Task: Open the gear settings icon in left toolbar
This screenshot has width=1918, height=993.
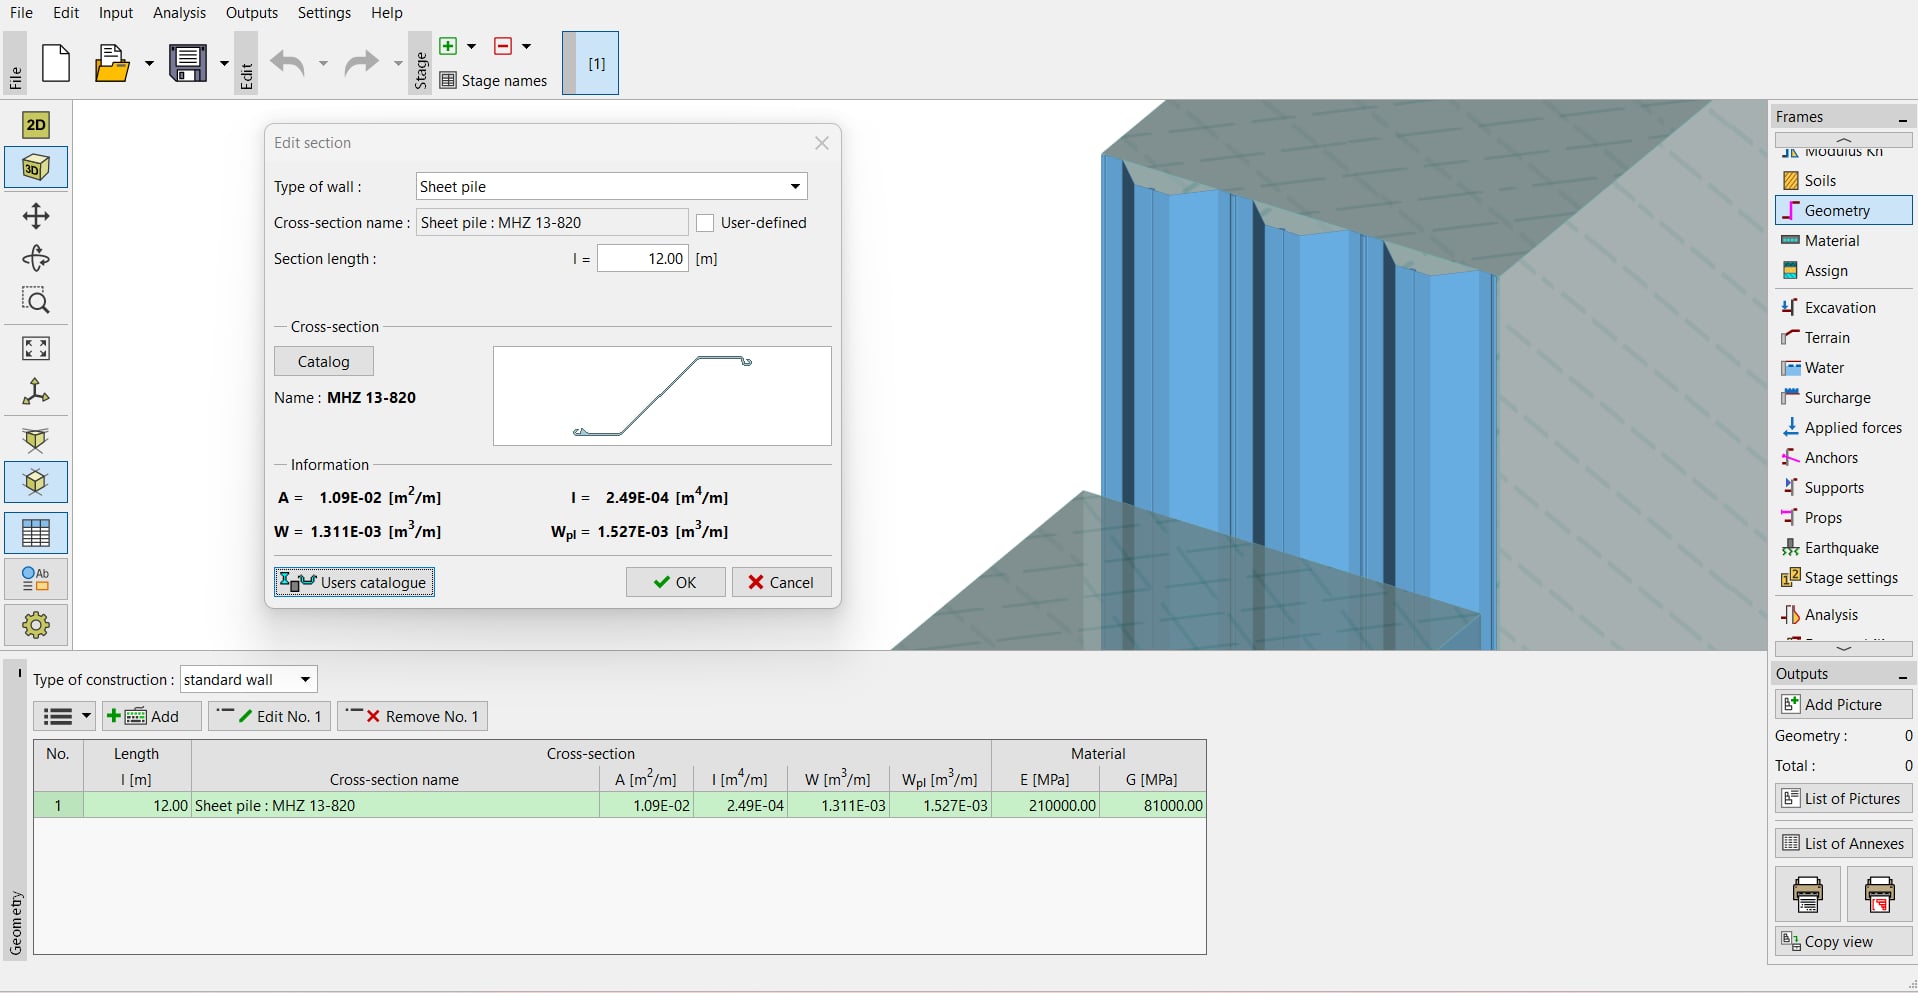Action: (36, 625)
